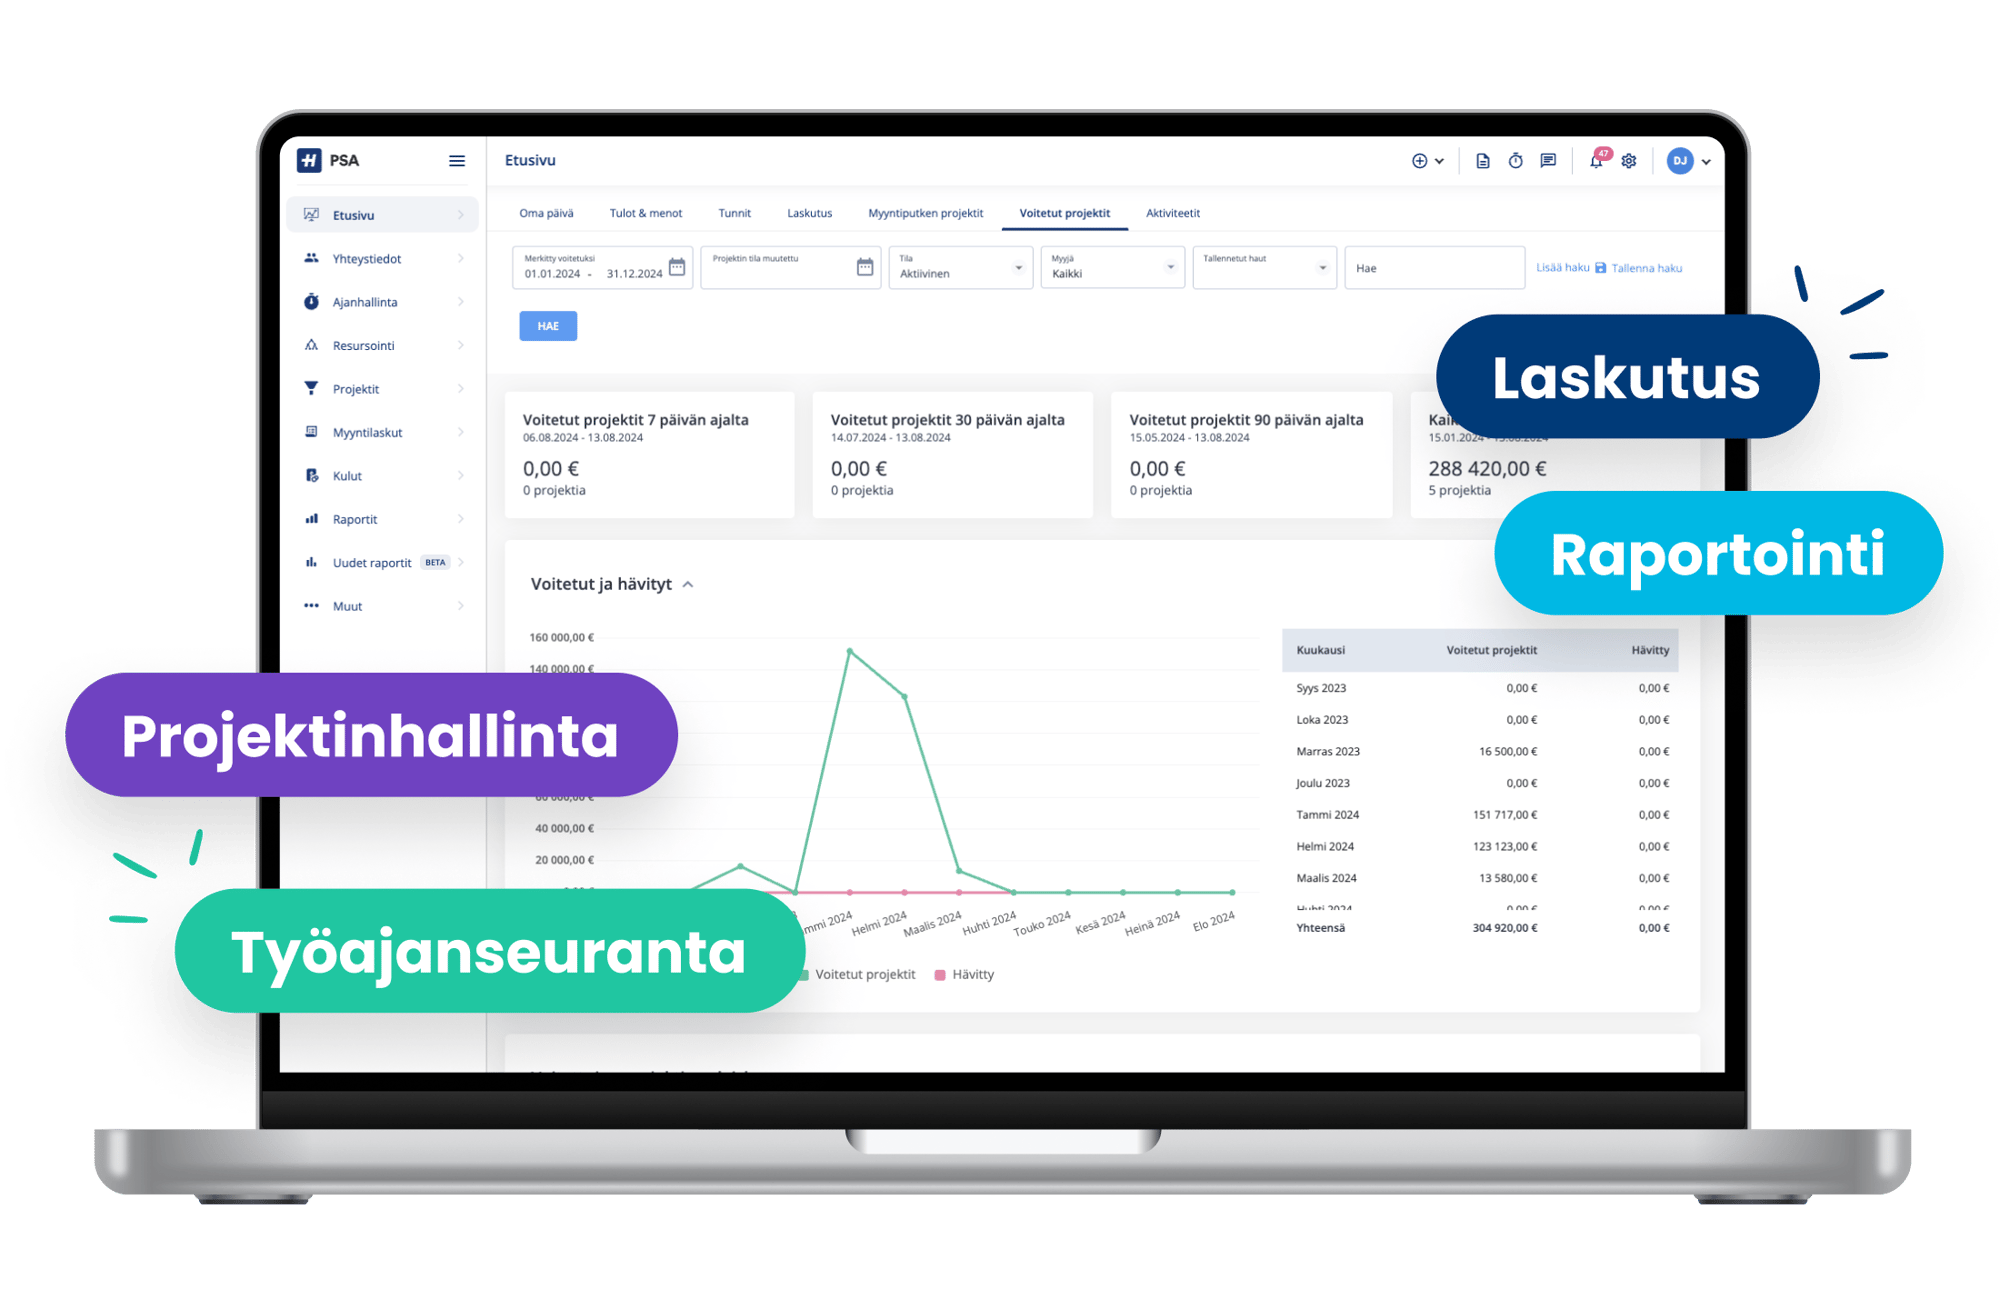Screen dimensions: 2000x1309
Task: Toggle Voitetut projektit legend swatch
Action: 804,975
